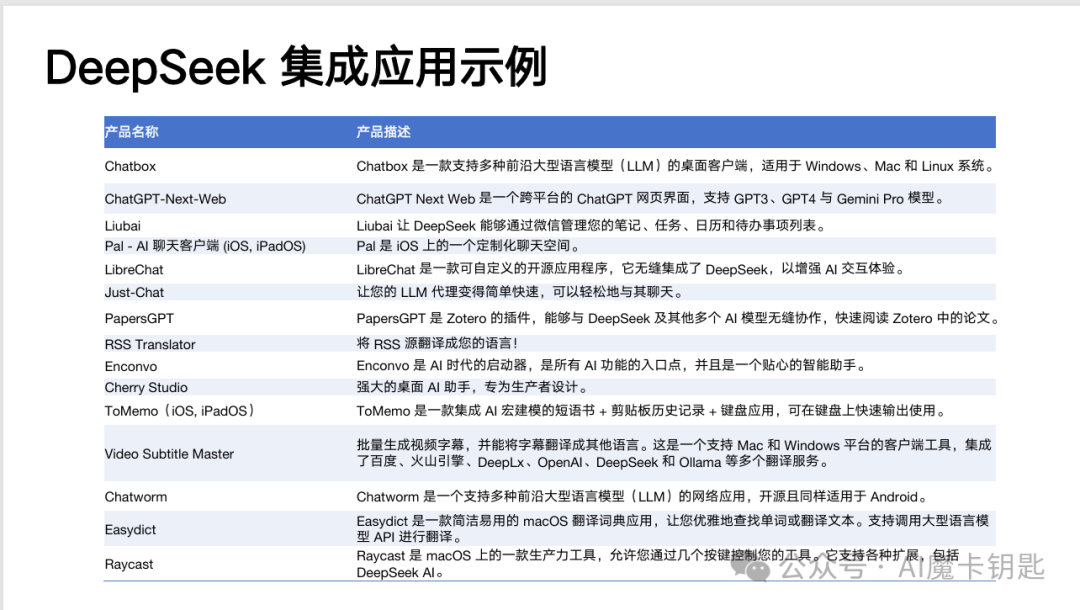Click the description starting "LibreChat 是一款可自定义"

click(632, 269)
